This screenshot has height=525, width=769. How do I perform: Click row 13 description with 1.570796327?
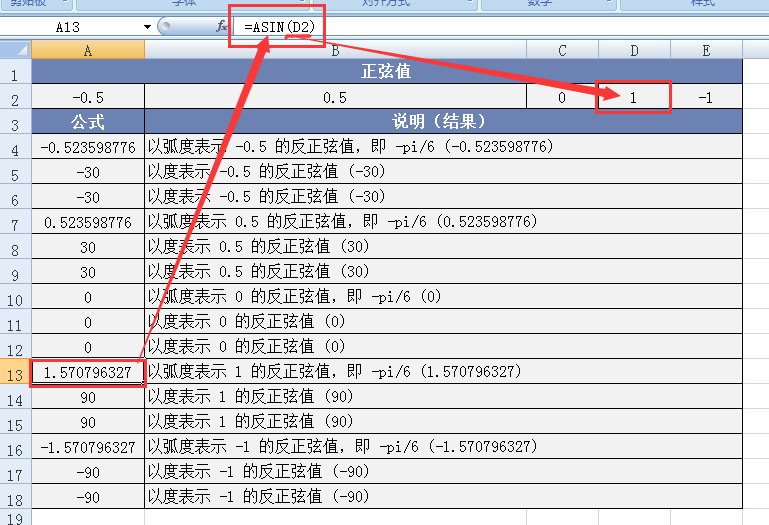[443, 372]
